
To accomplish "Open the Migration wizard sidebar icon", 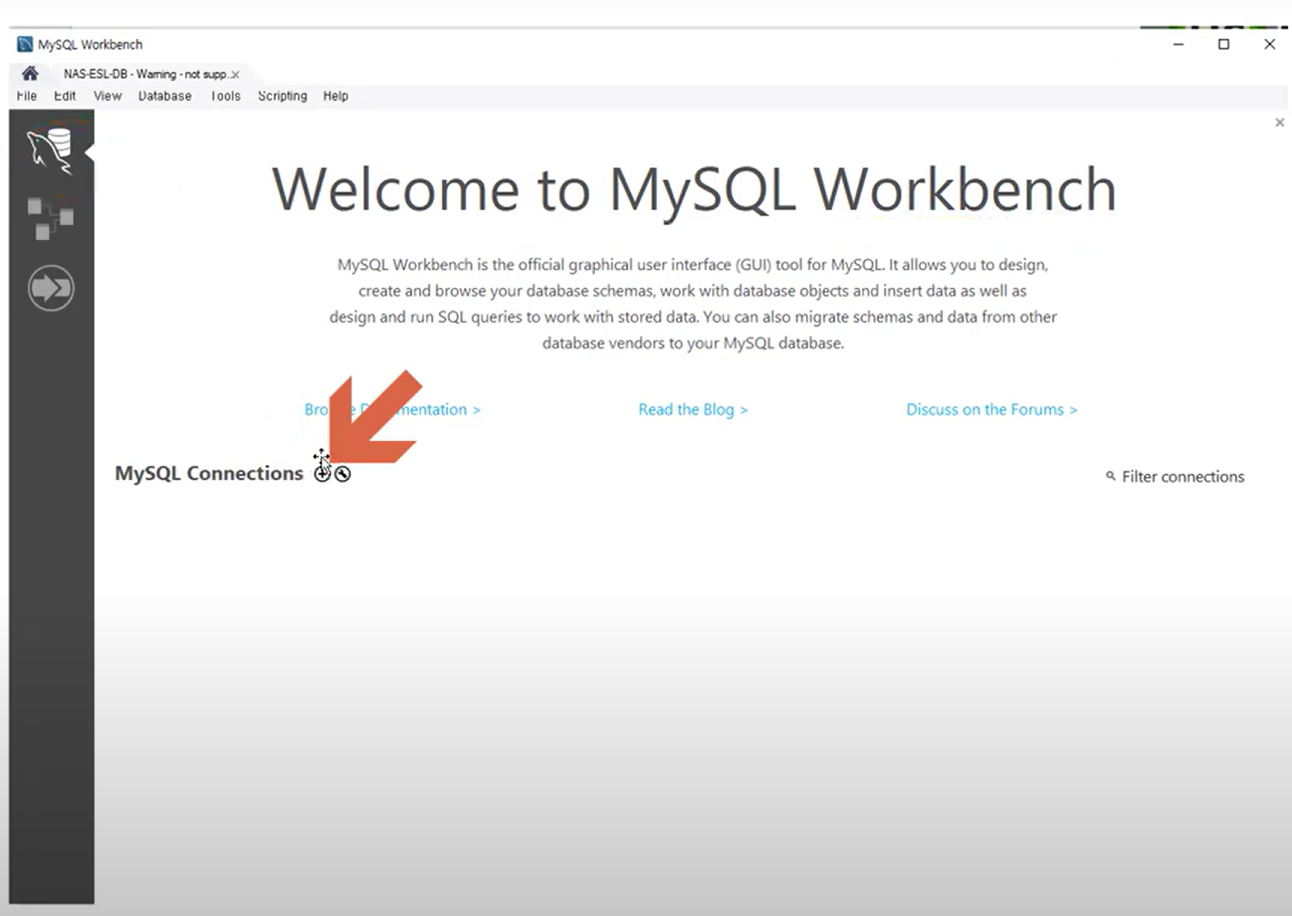I will click(51, 288).
